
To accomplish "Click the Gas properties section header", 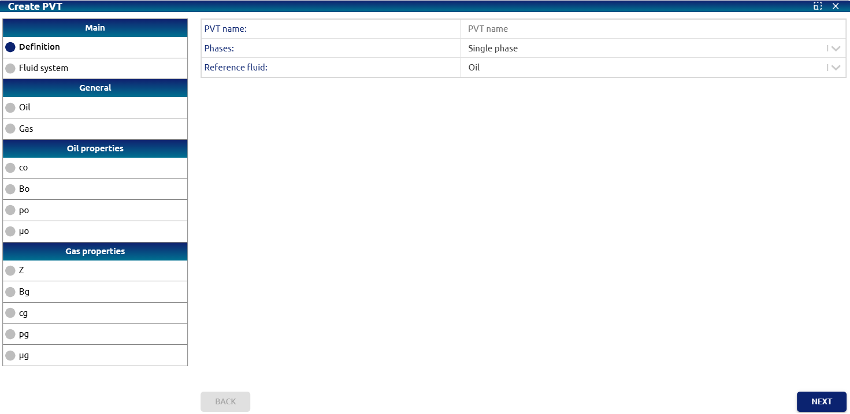I will click(x=95, y=251).
